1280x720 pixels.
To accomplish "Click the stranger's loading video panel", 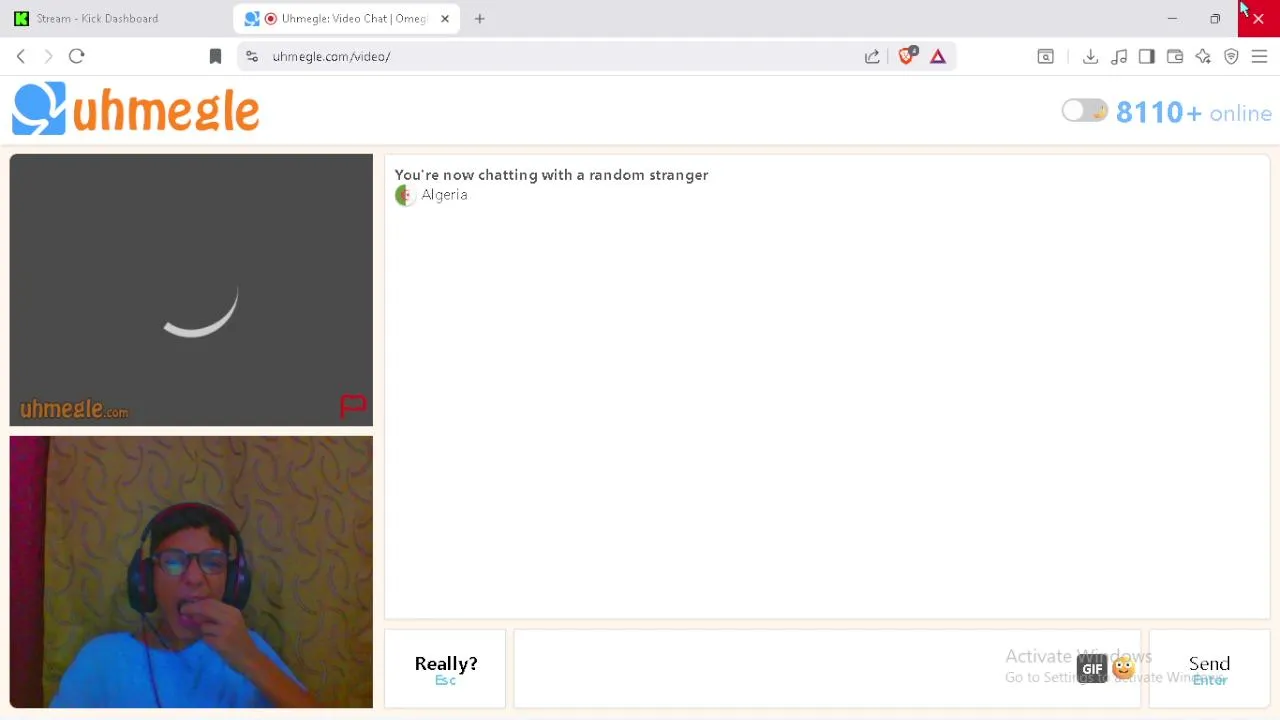I will [x=191, y=290].
